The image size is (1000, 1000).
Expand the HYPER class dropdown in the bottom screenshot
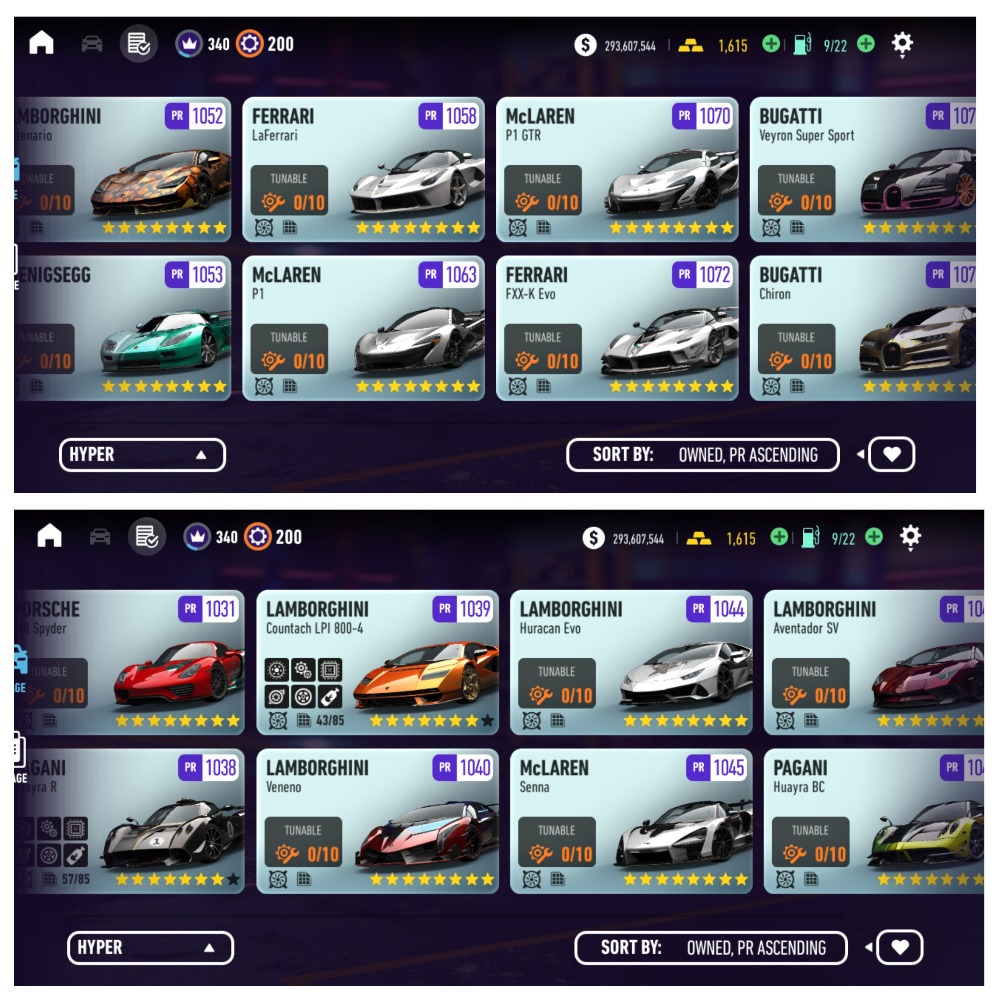coord(151,948)
